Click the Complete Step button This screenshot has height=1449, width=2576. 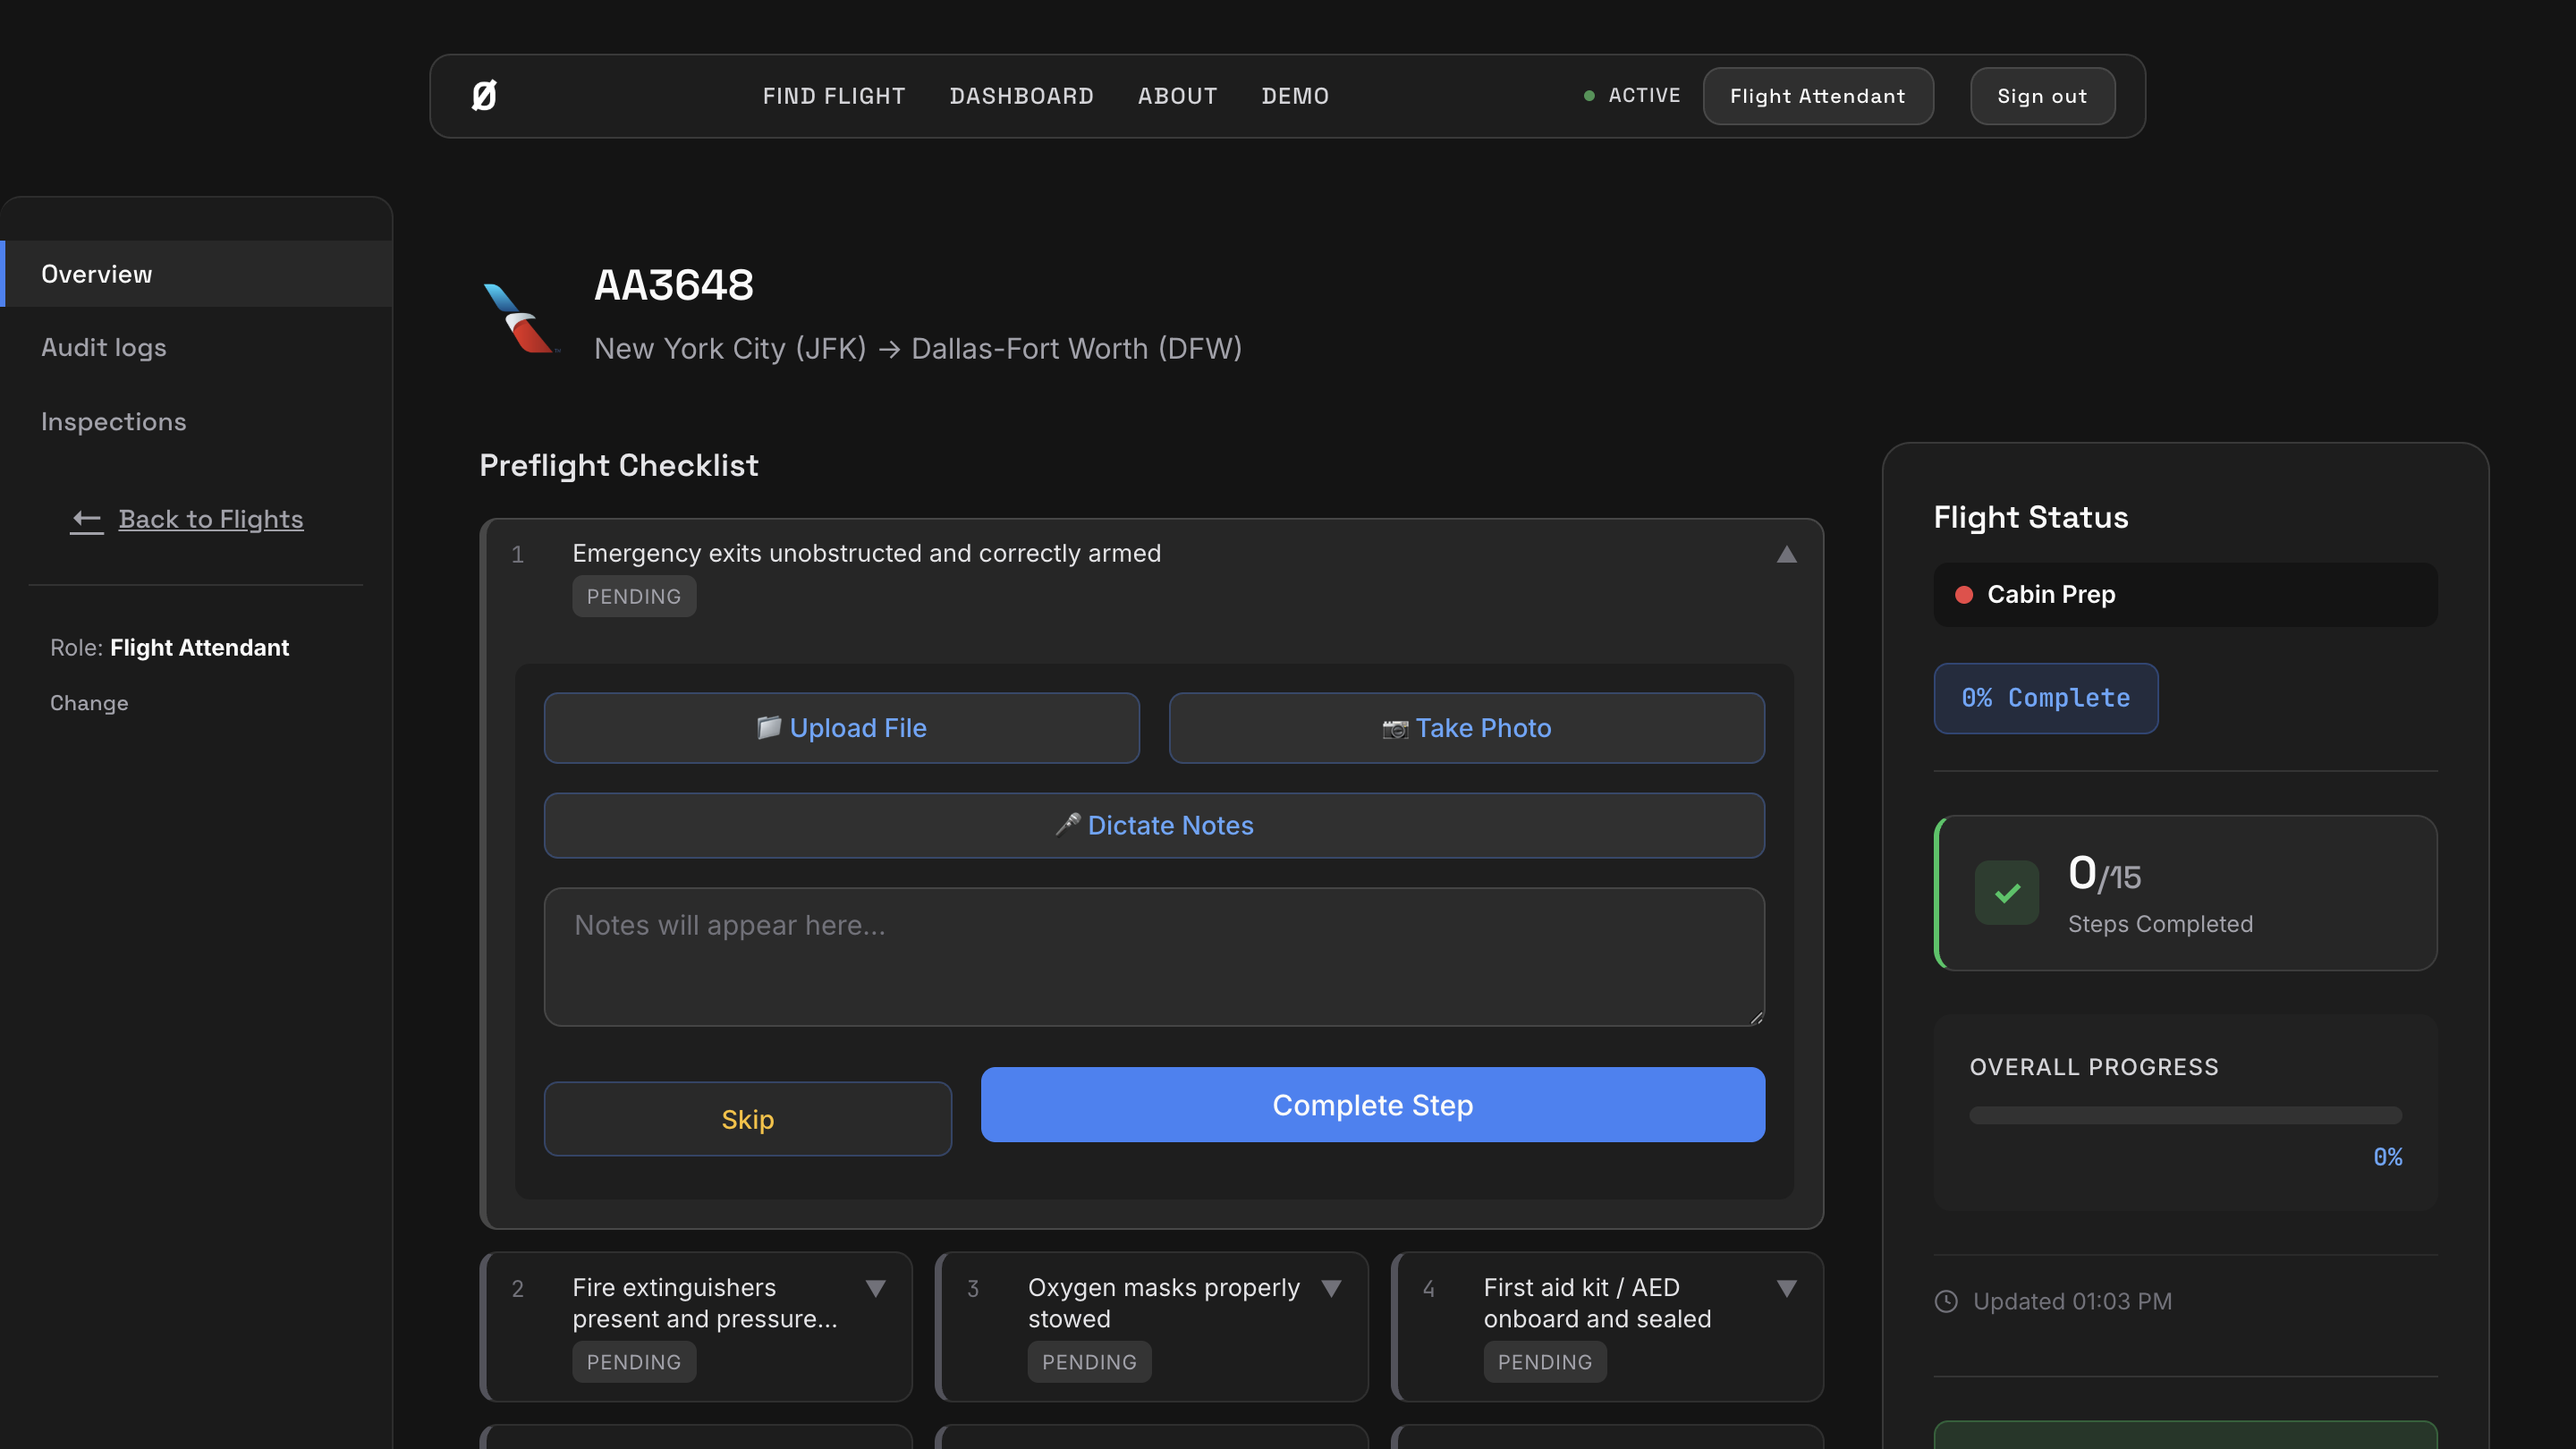pyautogui.click(x=1372, y=1105)
